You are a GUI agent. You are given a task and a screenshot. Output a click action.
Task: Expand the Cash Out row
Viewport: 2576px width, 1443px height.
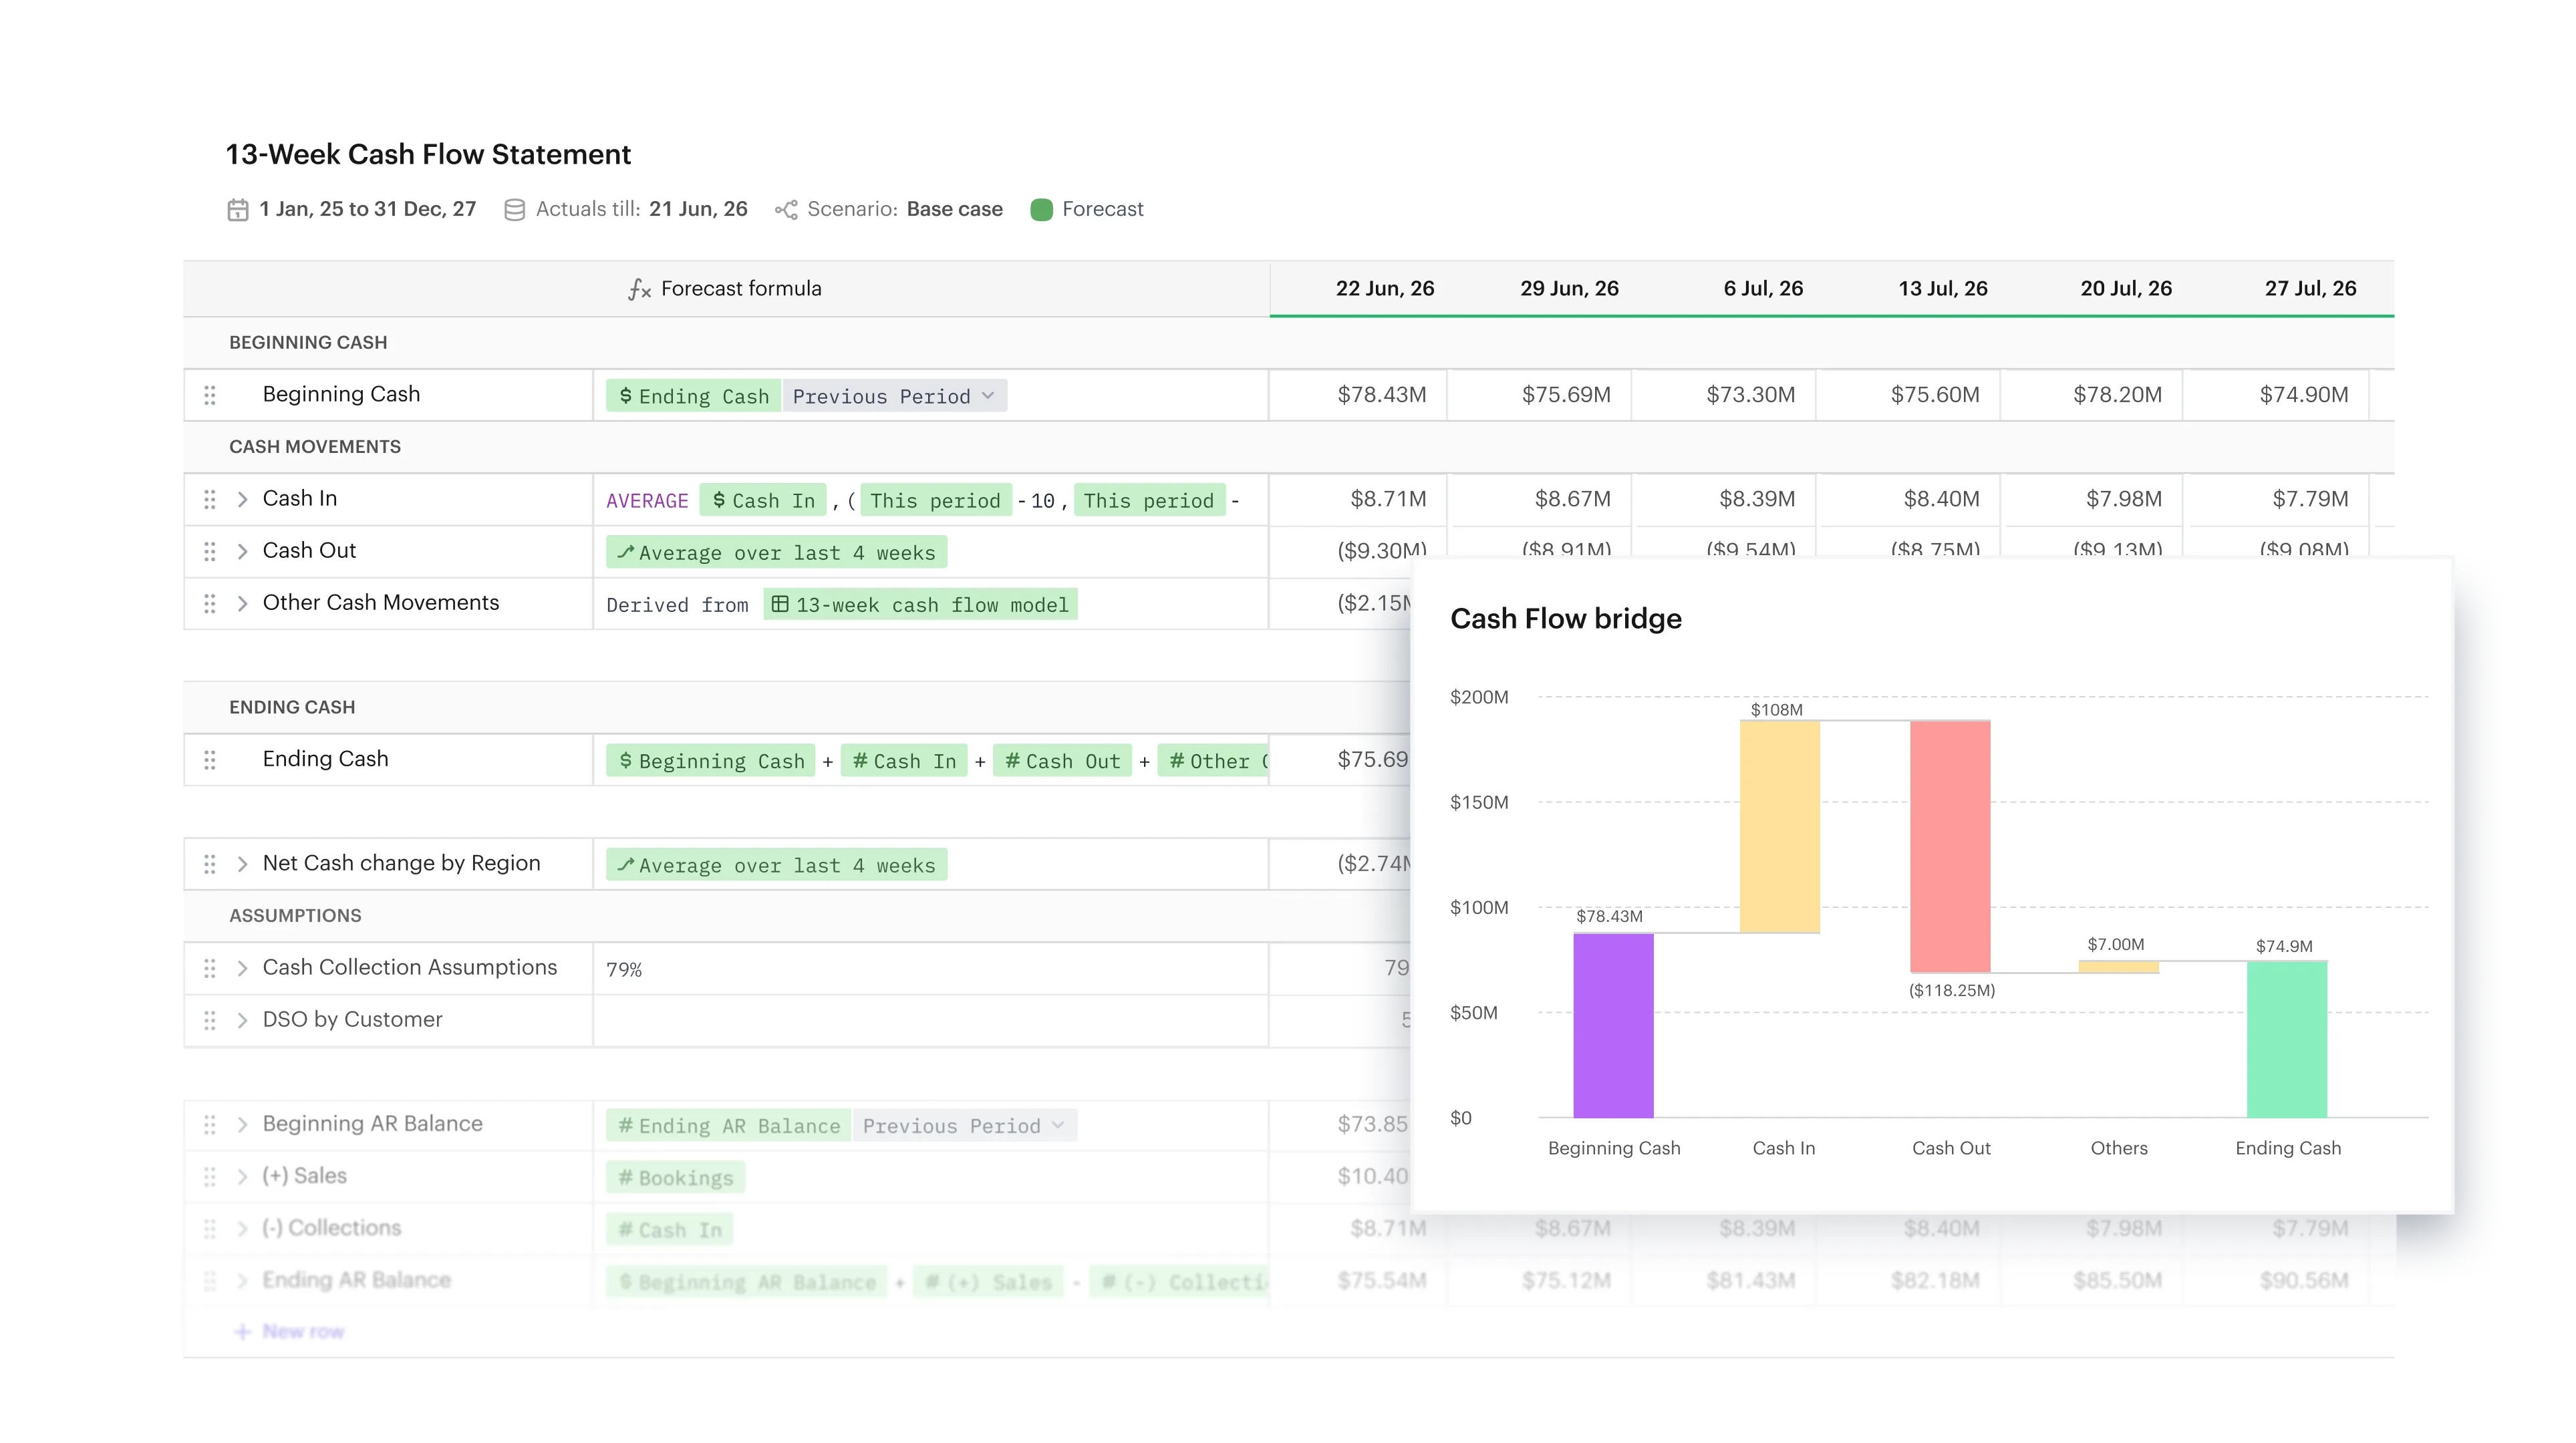[x=242, y=551]
